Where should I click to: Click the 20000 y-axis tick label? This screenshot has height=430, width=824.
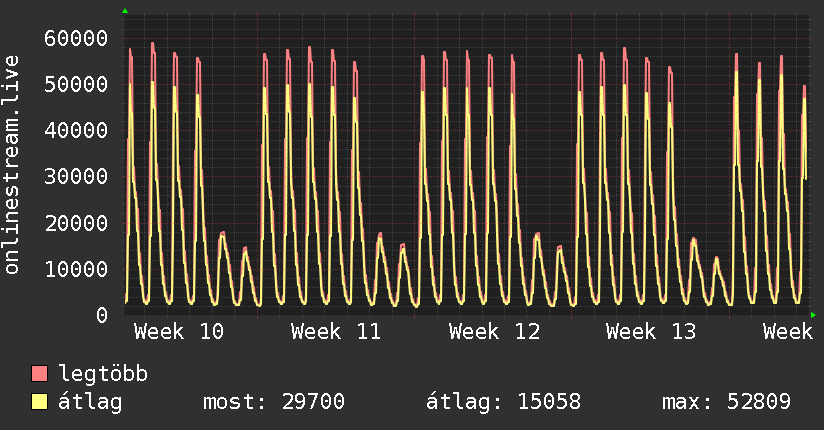coord(76,223)
